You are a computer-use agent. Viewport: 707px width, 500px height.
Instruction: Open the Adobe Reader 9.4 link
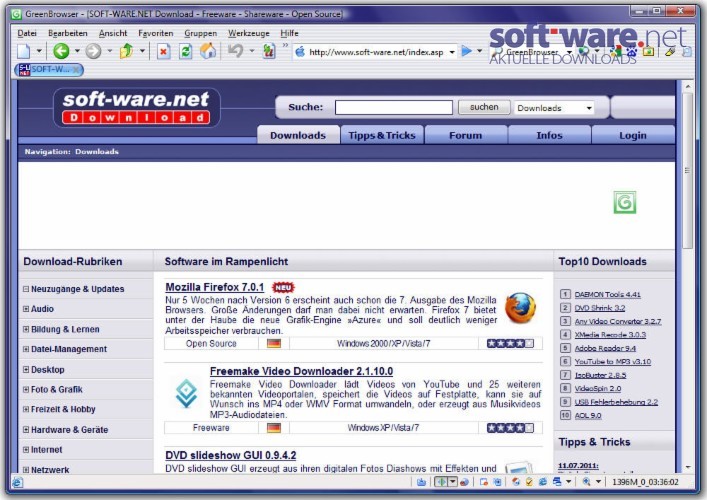pyautogui.click(x=605, y=348)
